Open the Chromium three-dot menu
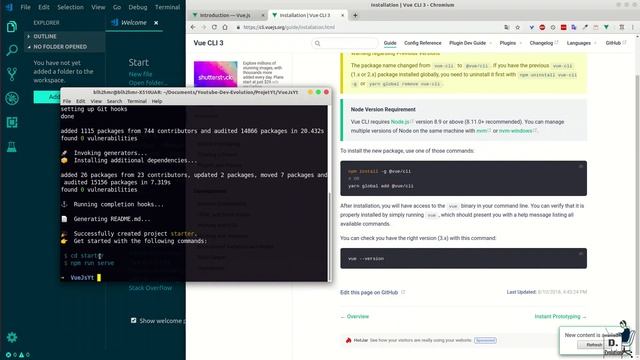Image resolution: width=640 pixels, height=360 pixels. (633, 27)
